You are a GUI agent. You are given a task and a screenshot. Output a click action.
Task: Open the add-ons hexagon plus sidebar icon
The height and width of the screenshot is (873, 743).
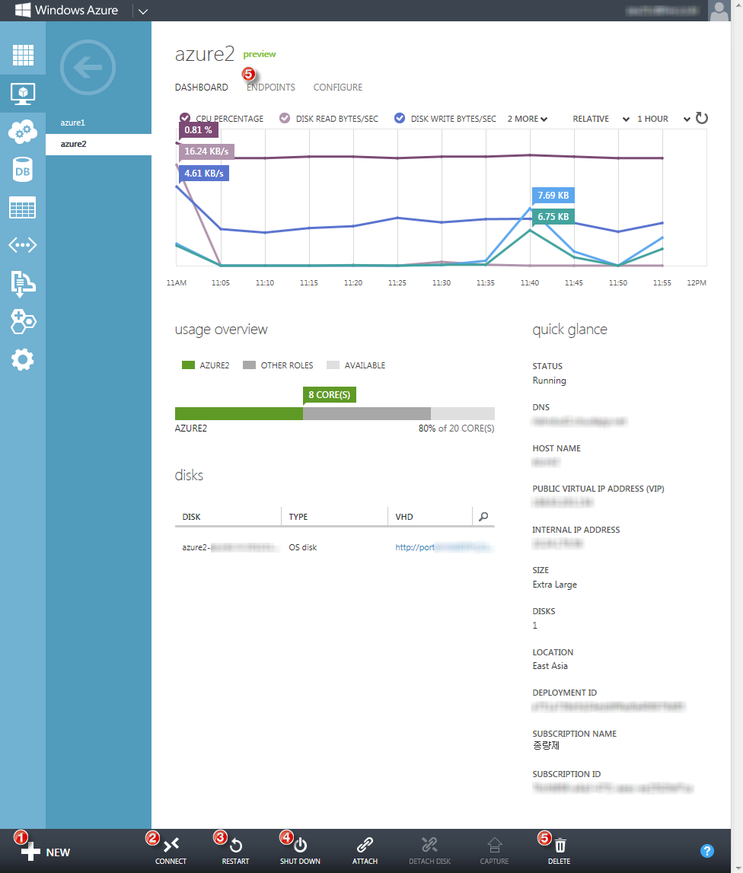pyautogui.click(x=23, y=321)
